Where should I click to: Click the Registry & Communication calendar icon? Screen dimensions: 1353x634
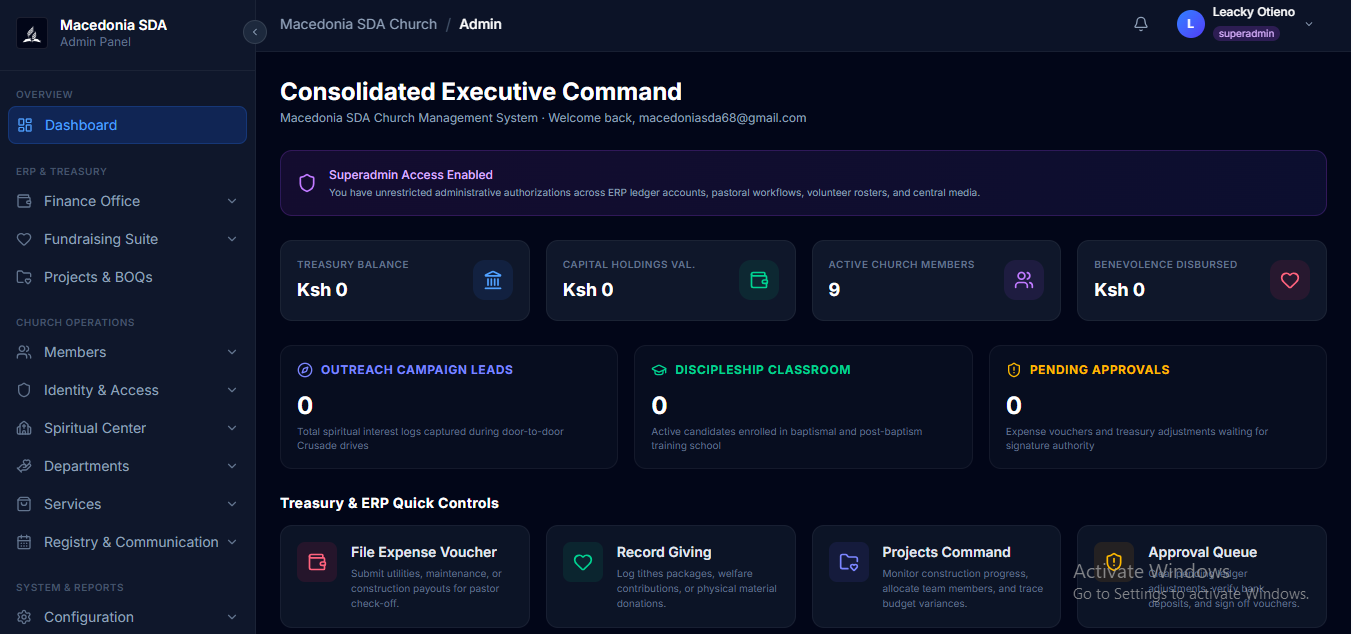(24, 542)
